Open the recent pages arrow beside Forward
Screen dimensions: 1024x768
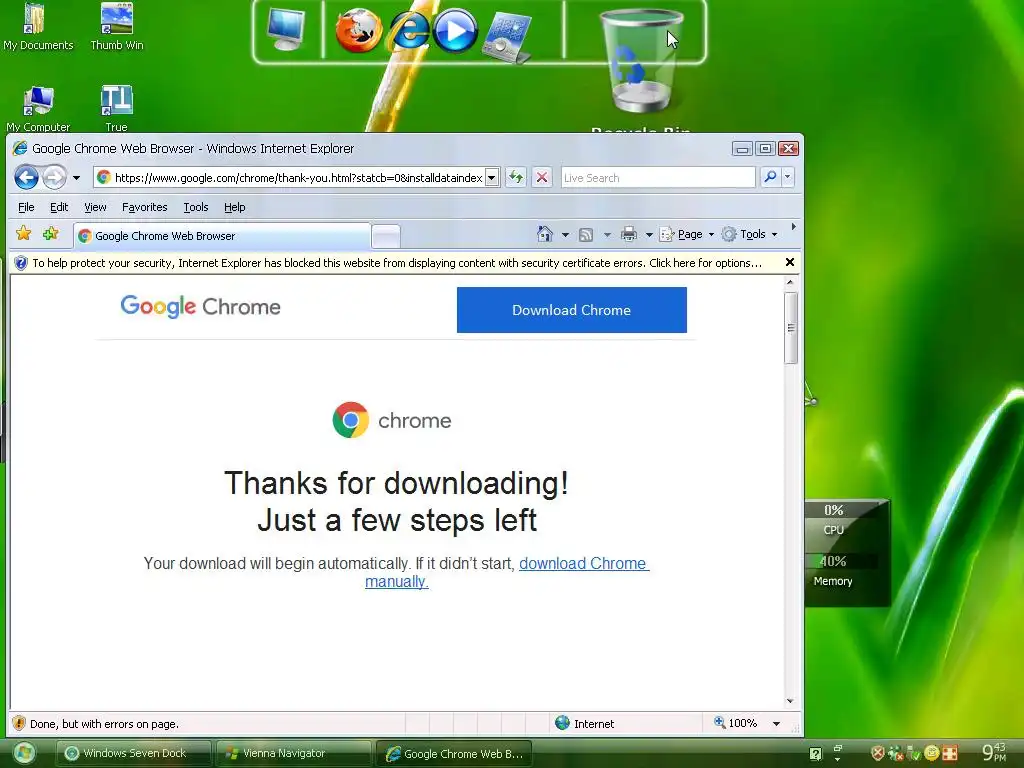(76, 178)
